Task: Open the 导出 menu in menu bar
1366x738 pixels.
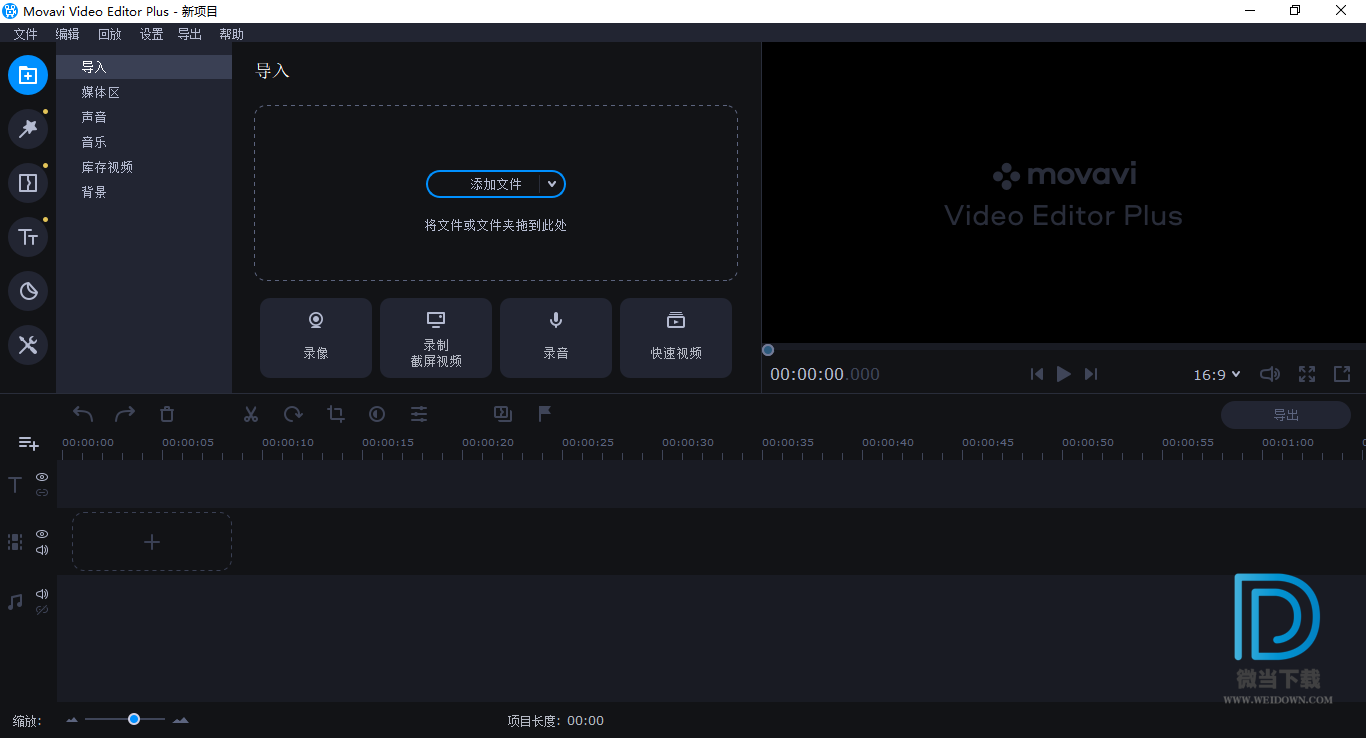Action: 189,34
